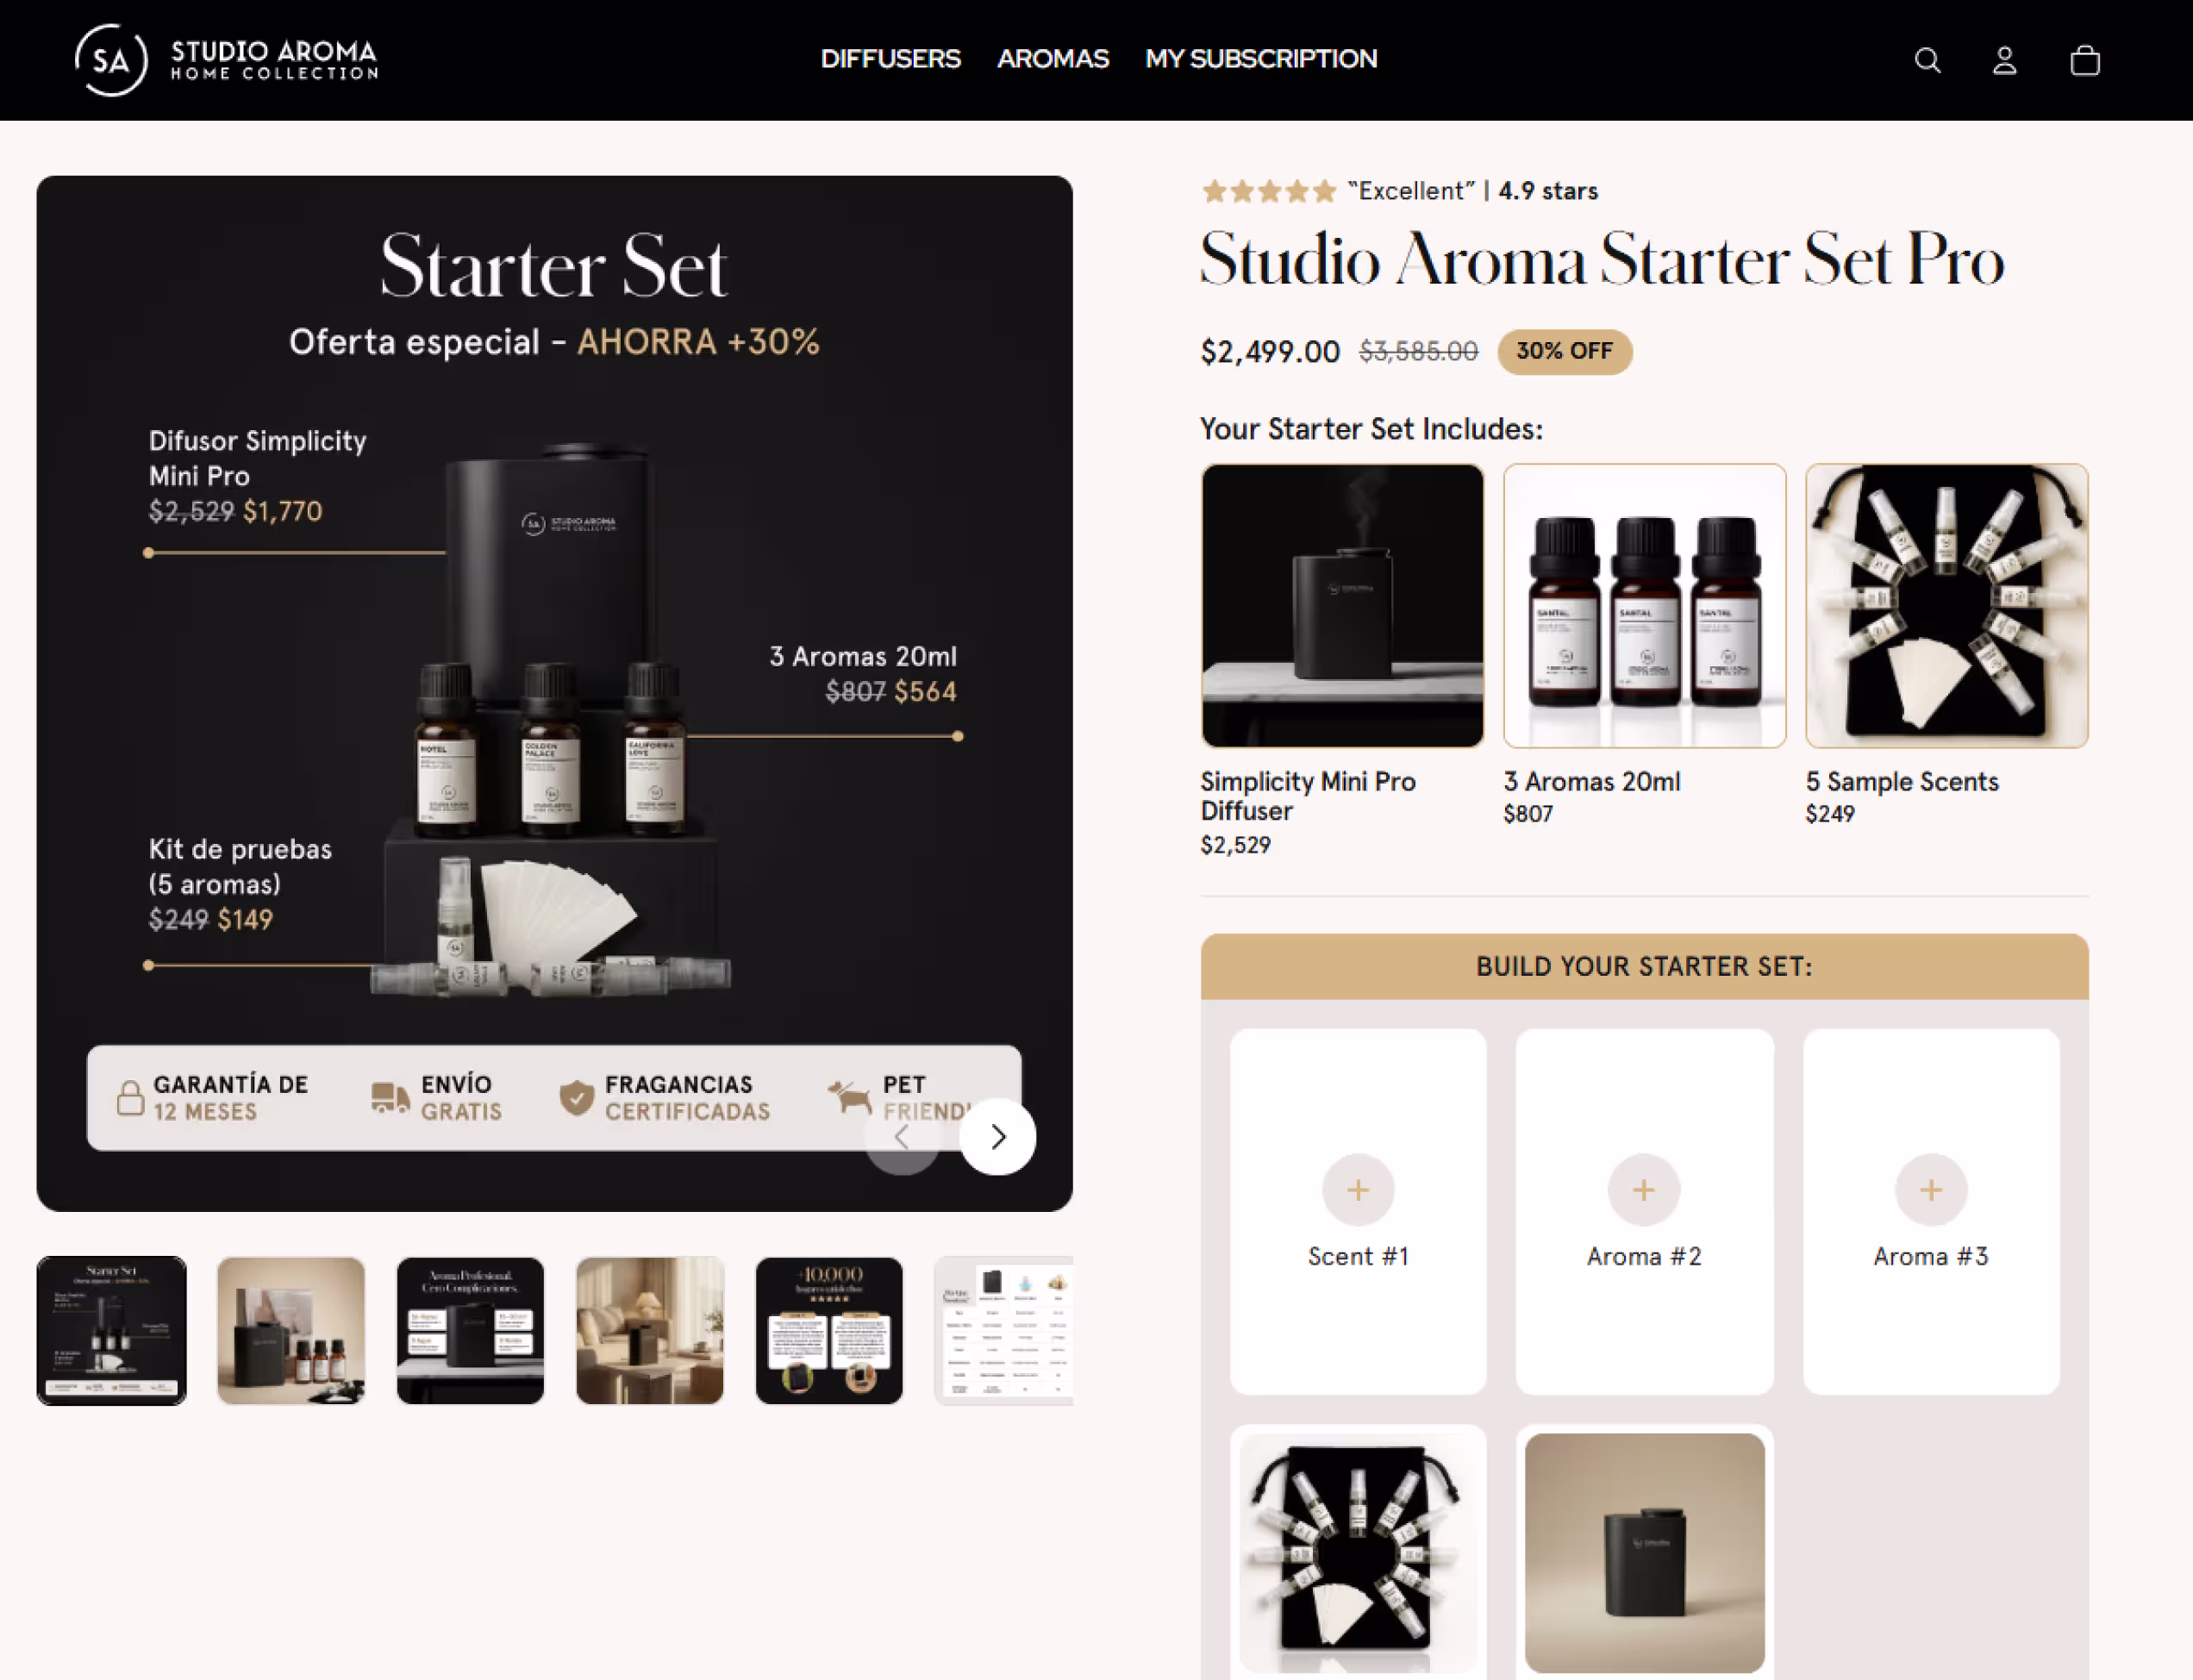Go to next gallery image arrow
This screenshot has height=1680, width=2193.
[x=997, y=1137]
